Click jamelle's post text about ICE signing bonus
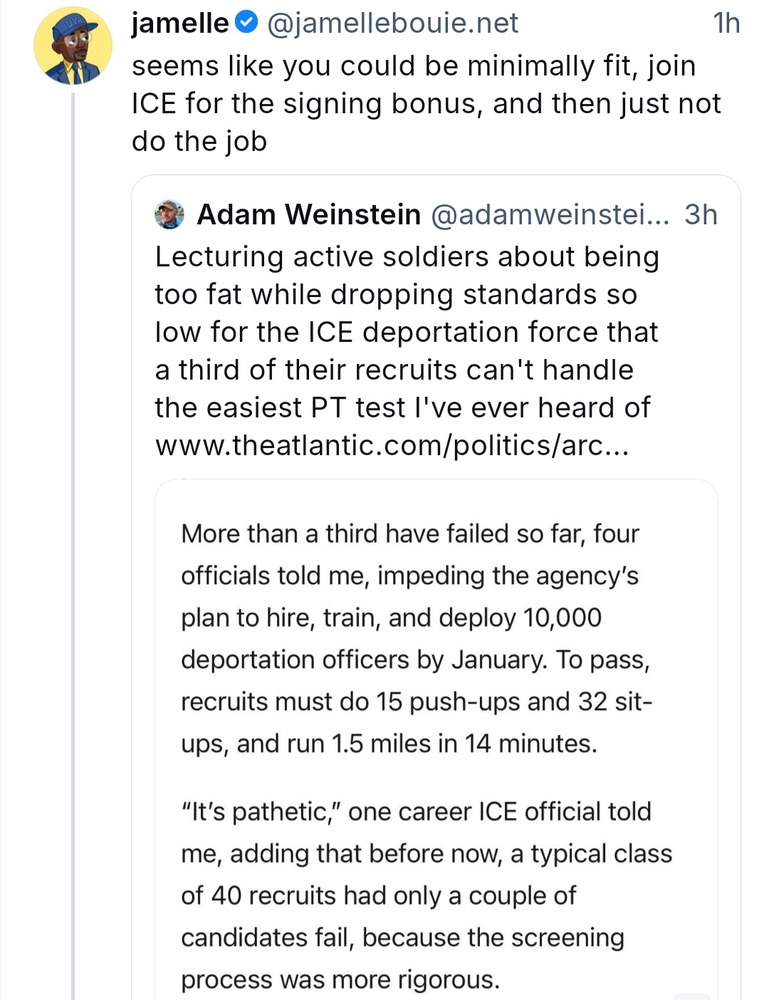 pyautogui.click(x=426, y=105)
